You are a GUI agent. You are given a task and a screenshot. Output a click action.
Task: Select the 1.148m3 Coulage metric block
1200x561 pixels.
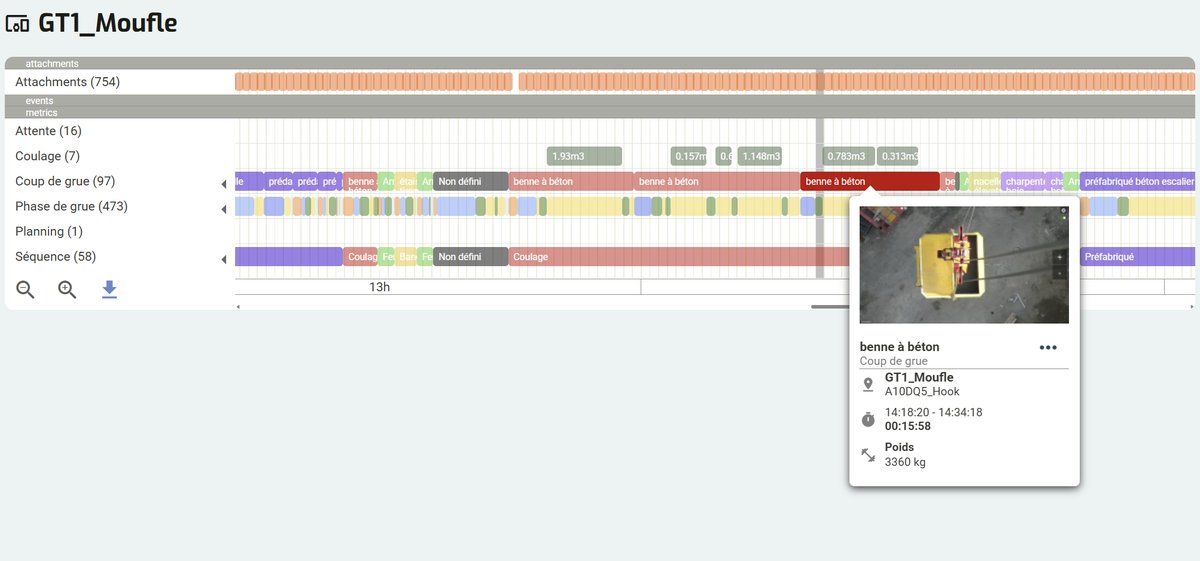pos(760,156)
